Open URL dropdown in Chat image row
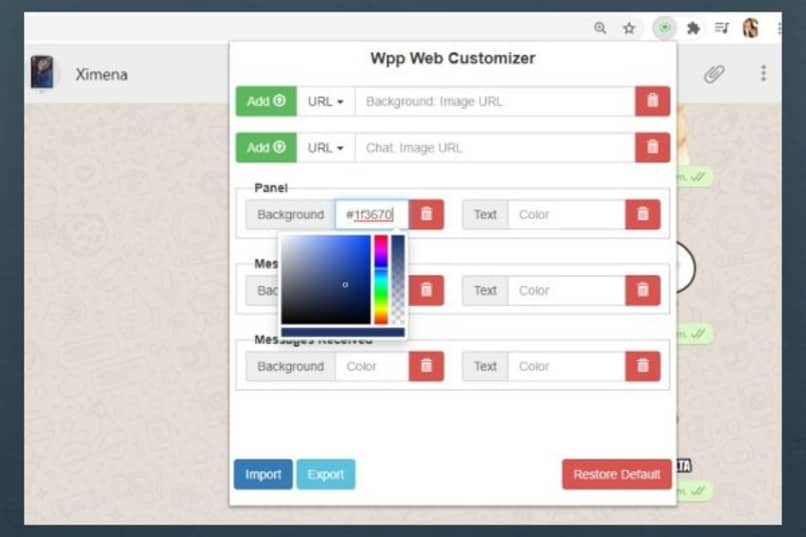The width and height of the screenshot is (806, 537). pos(325,147)
